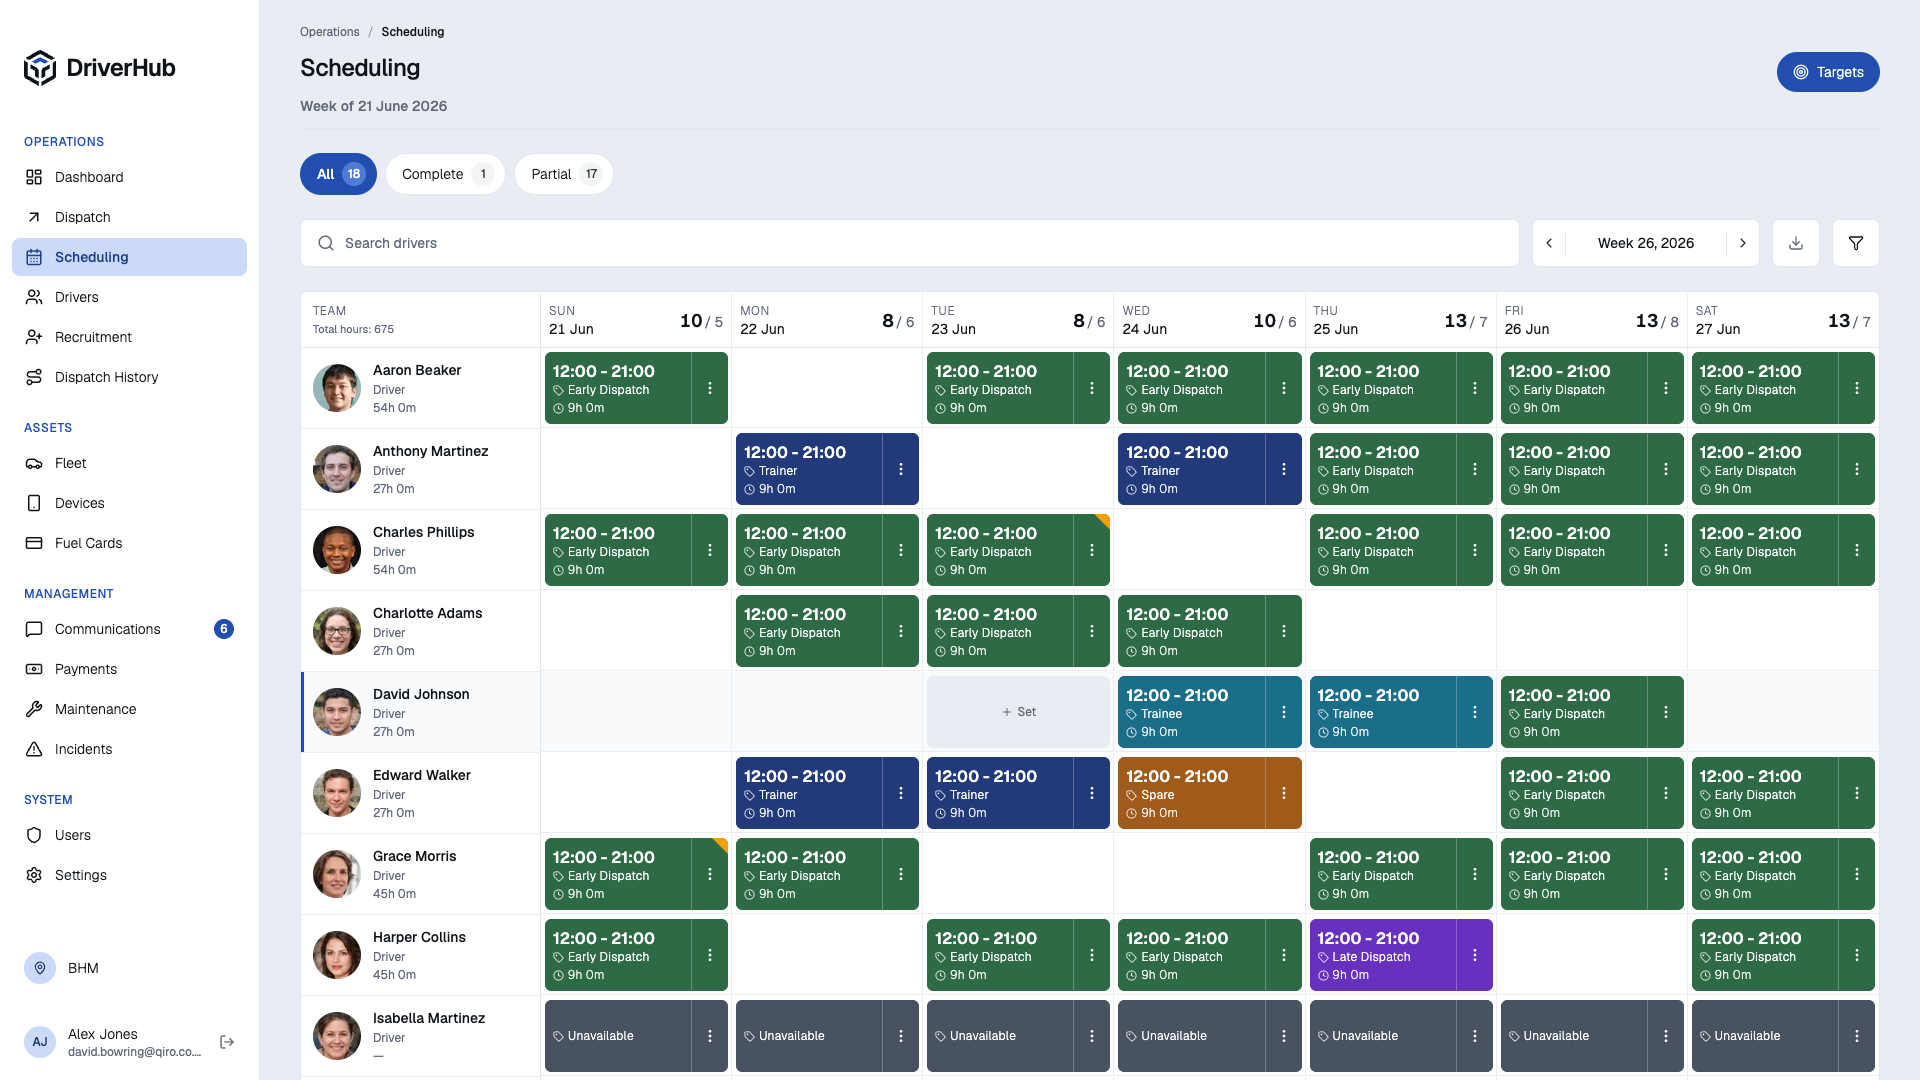Select the Partial 17 filter tab
Image resolution: width=1920 pixels, height=1080 pixels.
tap(563, 174)
